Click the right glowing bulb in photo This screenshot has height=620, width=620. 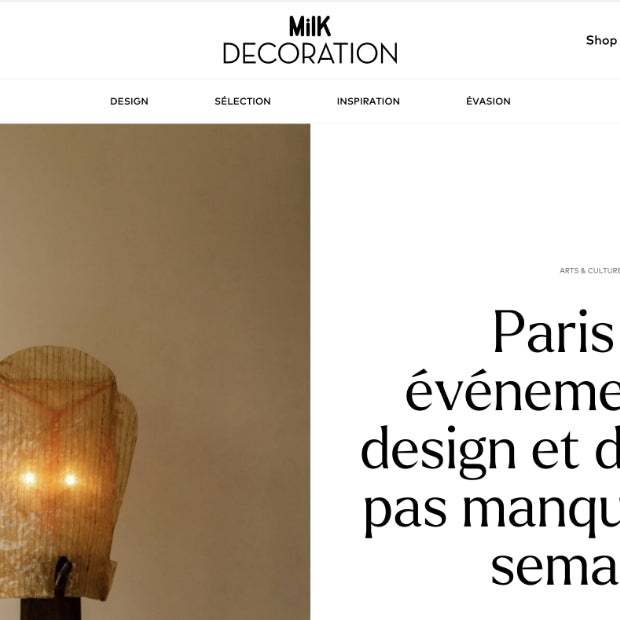(x=70, y=480)
